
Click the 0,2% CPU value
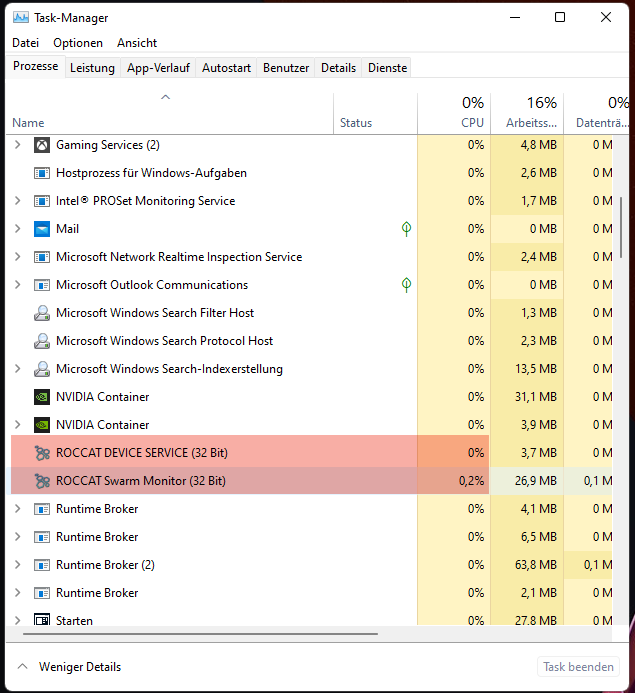point(471,481)
